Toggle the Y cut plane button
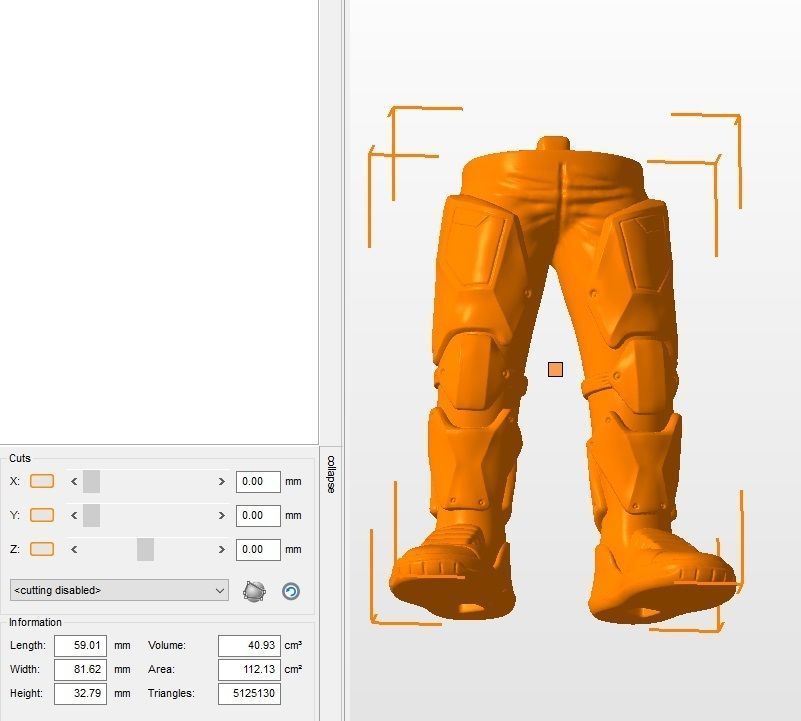Screen dimensions: 801x721 point(42,515)
